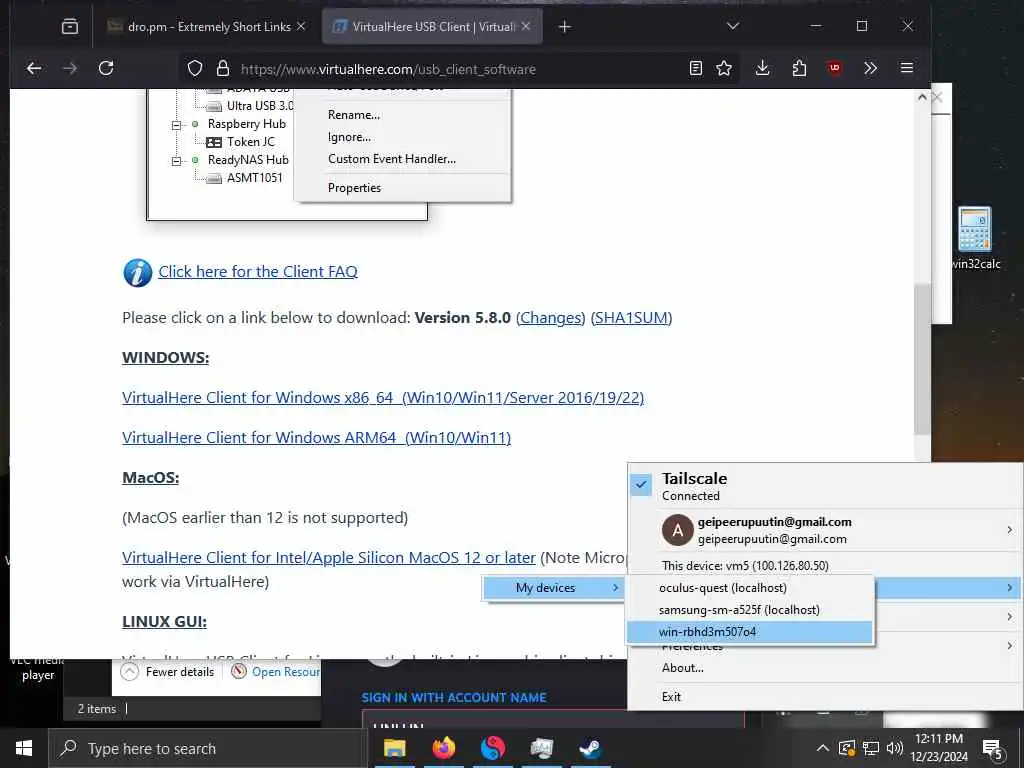Show hidden tray icons chevron
Viewport: 1024px width, 768px height.
click(x=823, y=748)
